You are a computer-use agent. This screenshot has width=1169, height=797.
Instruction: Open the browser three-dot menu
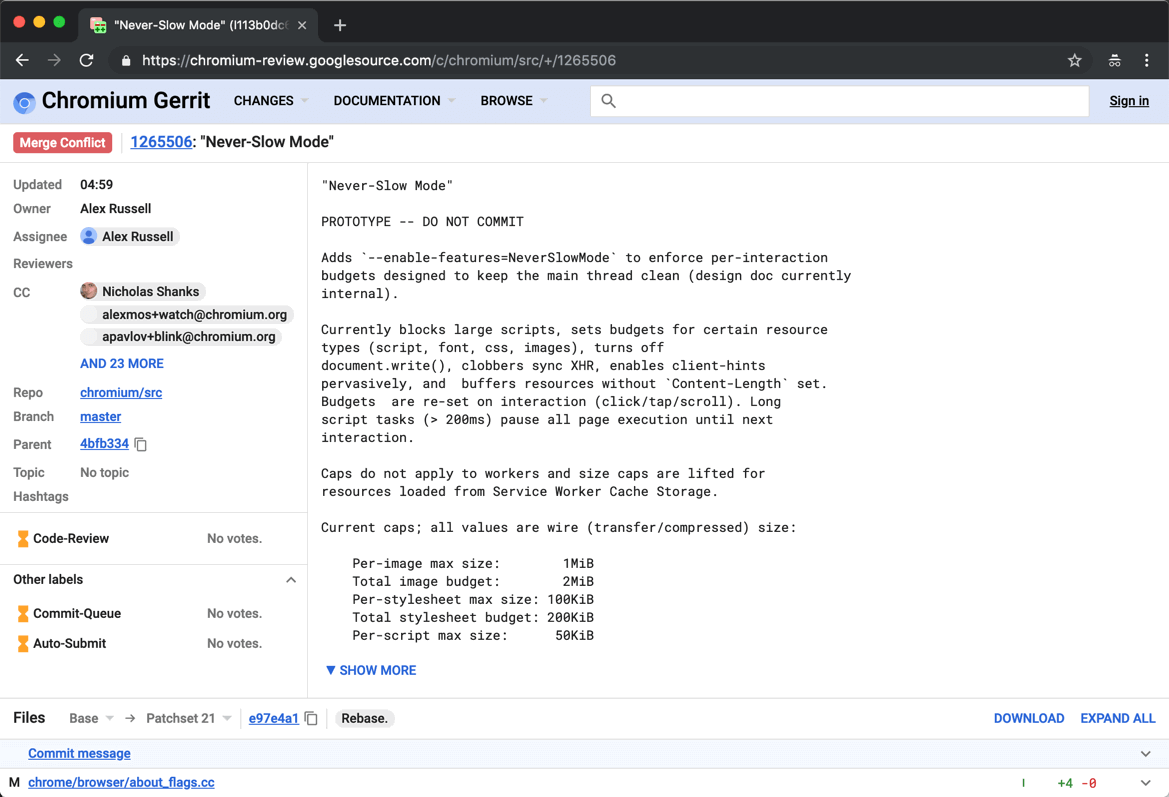(1147, 60)
